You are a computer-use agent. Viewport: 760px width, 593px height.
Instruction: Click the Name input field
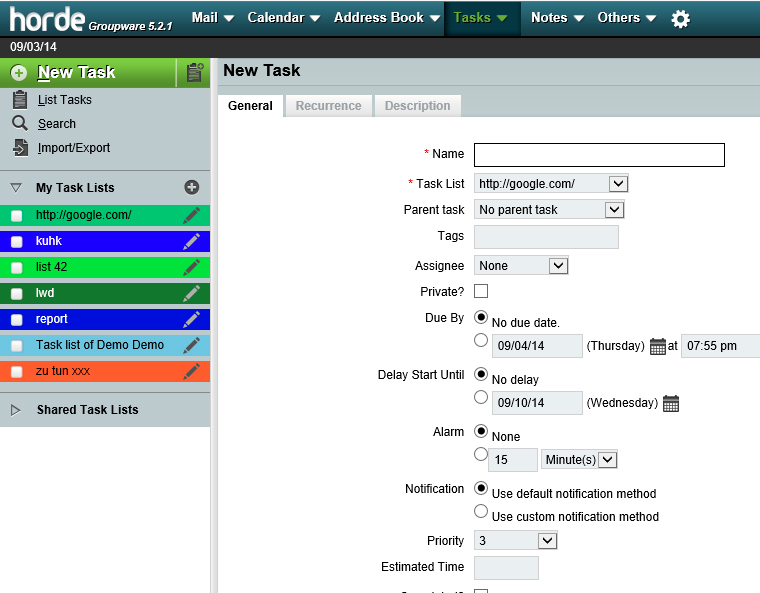[x=598, y=155]
